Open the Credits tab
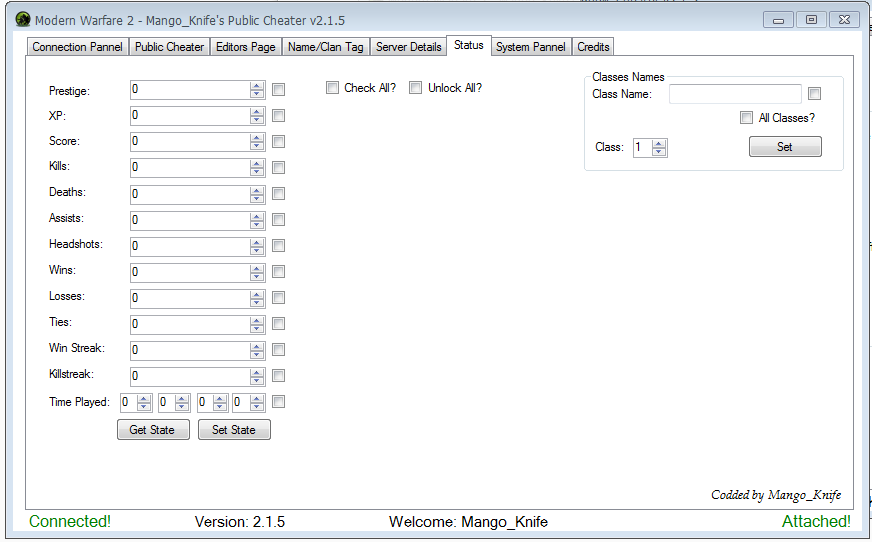Viewport: 872px width, 542px height. tap(593, 47)
